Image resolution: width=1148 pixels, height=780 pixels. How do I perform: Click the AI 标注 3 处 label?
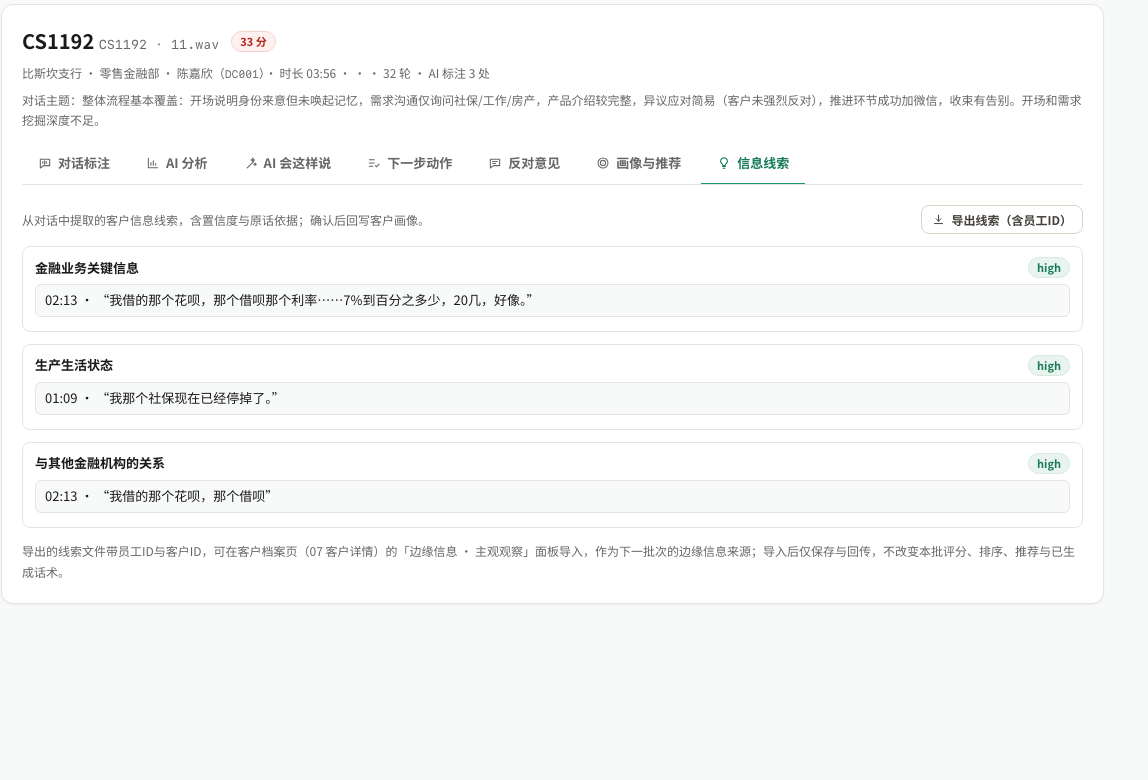pyautogui.click(x=459, y=74)
